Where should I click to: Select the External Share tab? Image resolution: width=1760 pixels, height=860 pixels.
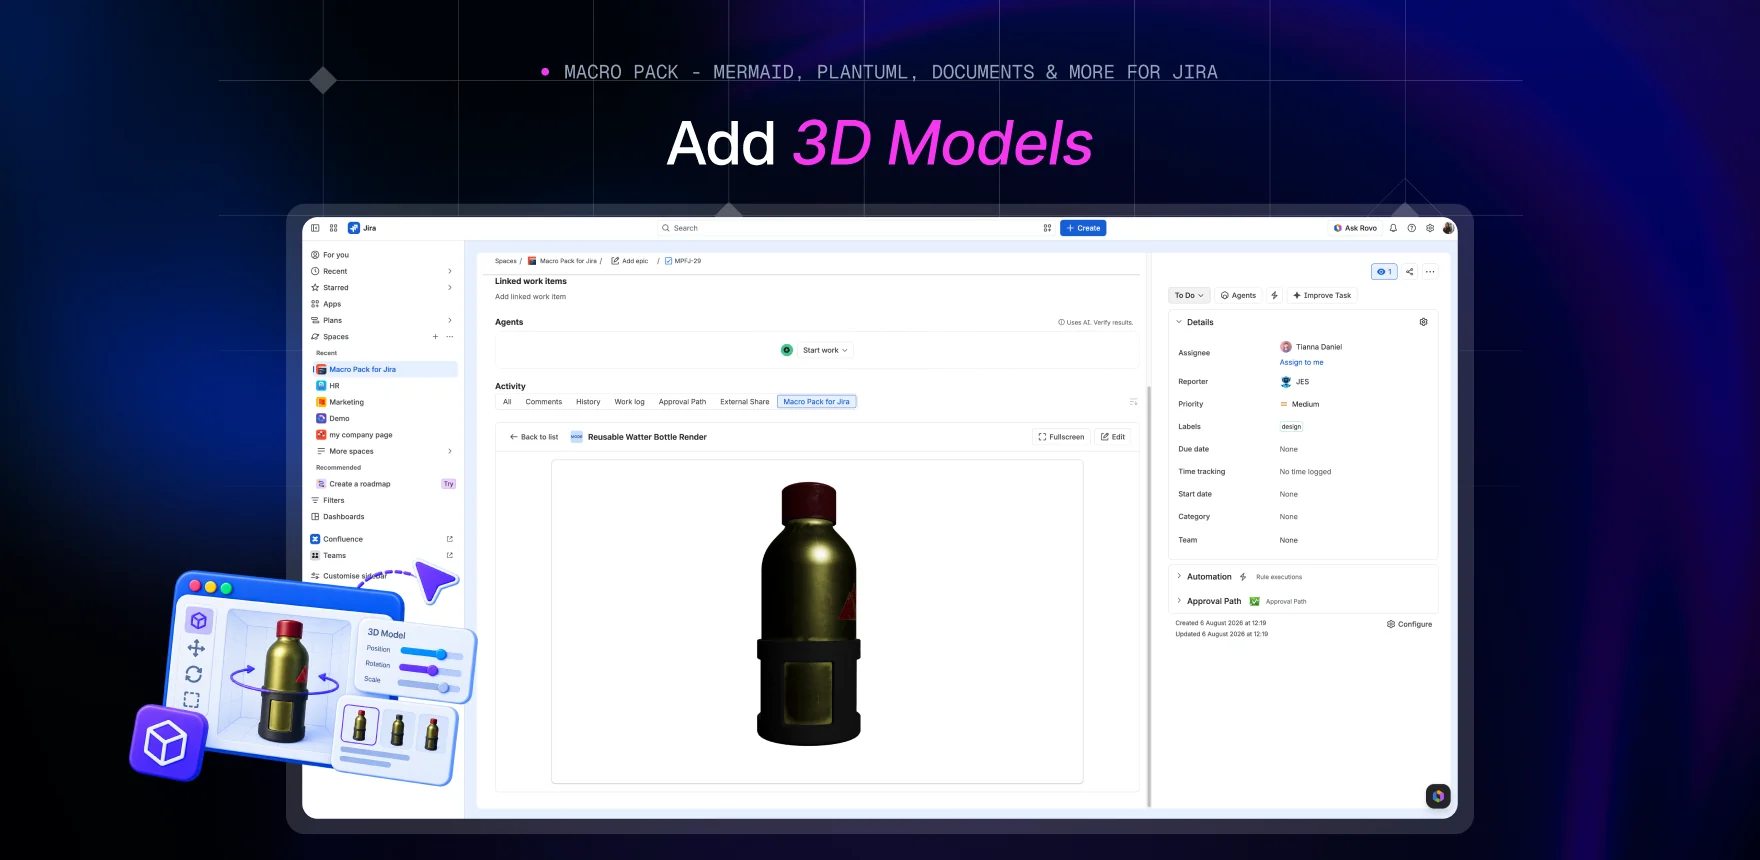click(745, 402)
